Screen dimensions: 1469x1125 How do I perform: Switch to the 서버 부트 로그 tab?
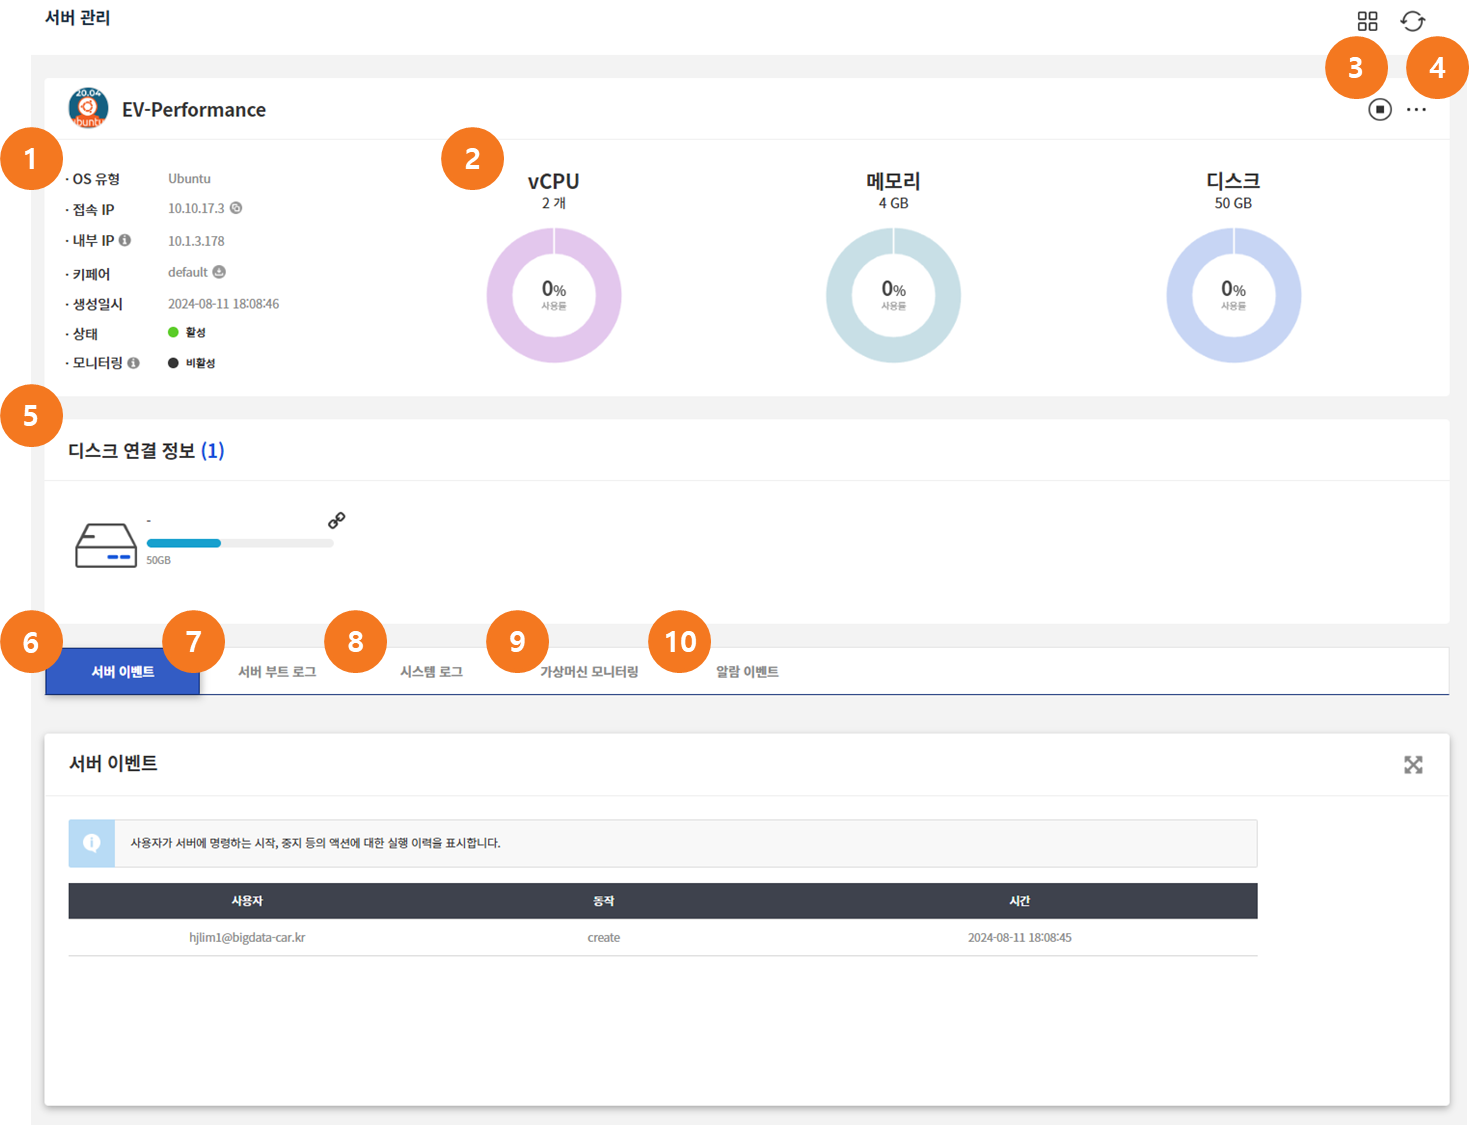pos(277,672)
